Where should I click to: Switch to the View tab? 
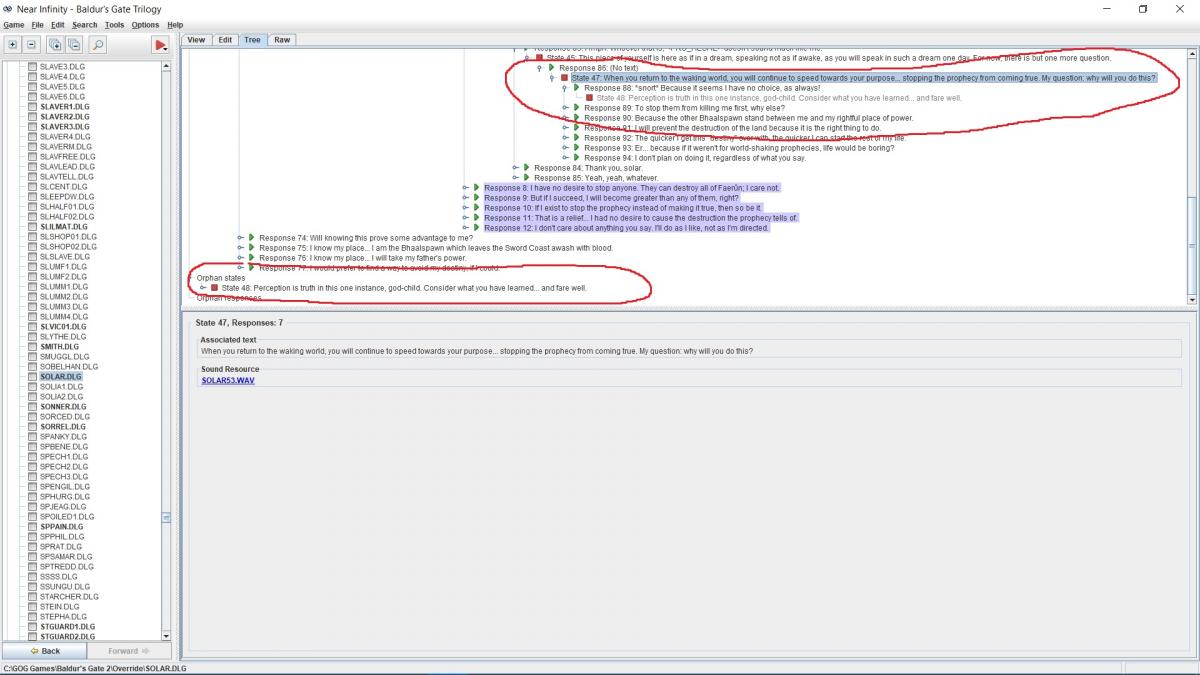coord(196,40)
